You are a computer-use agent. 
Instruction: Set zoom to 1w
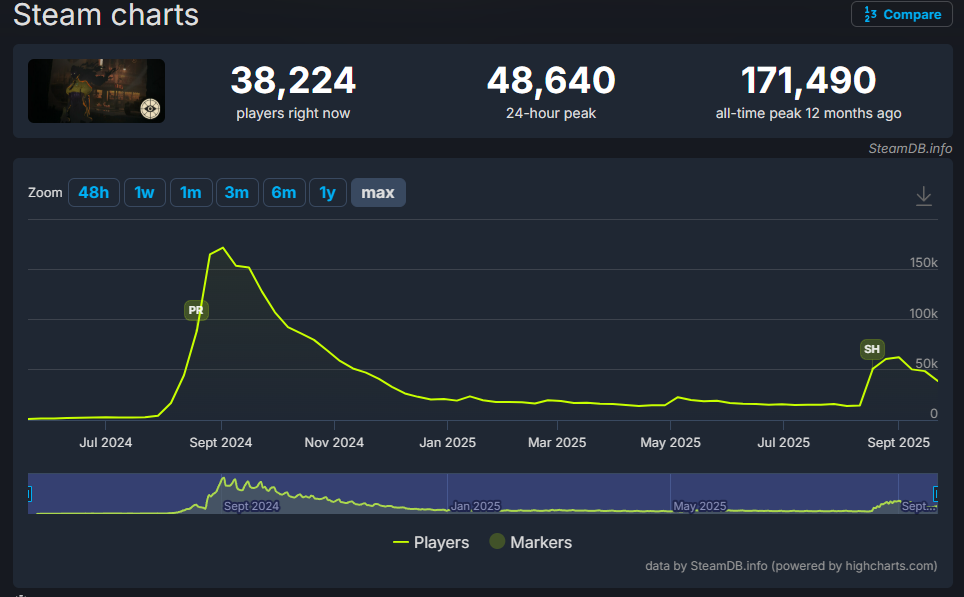click(144, 192)
